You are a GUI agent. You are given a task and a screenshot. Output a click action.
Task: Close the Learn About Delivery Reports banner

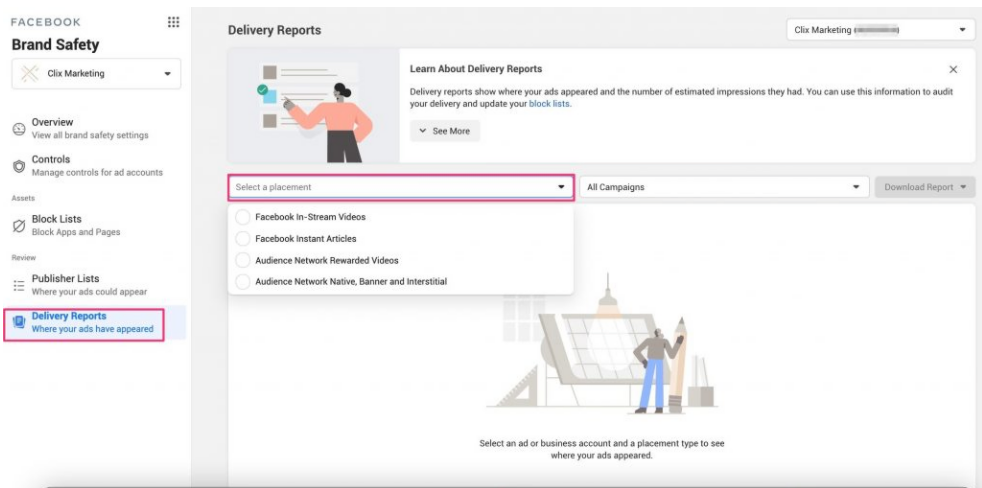953,70
